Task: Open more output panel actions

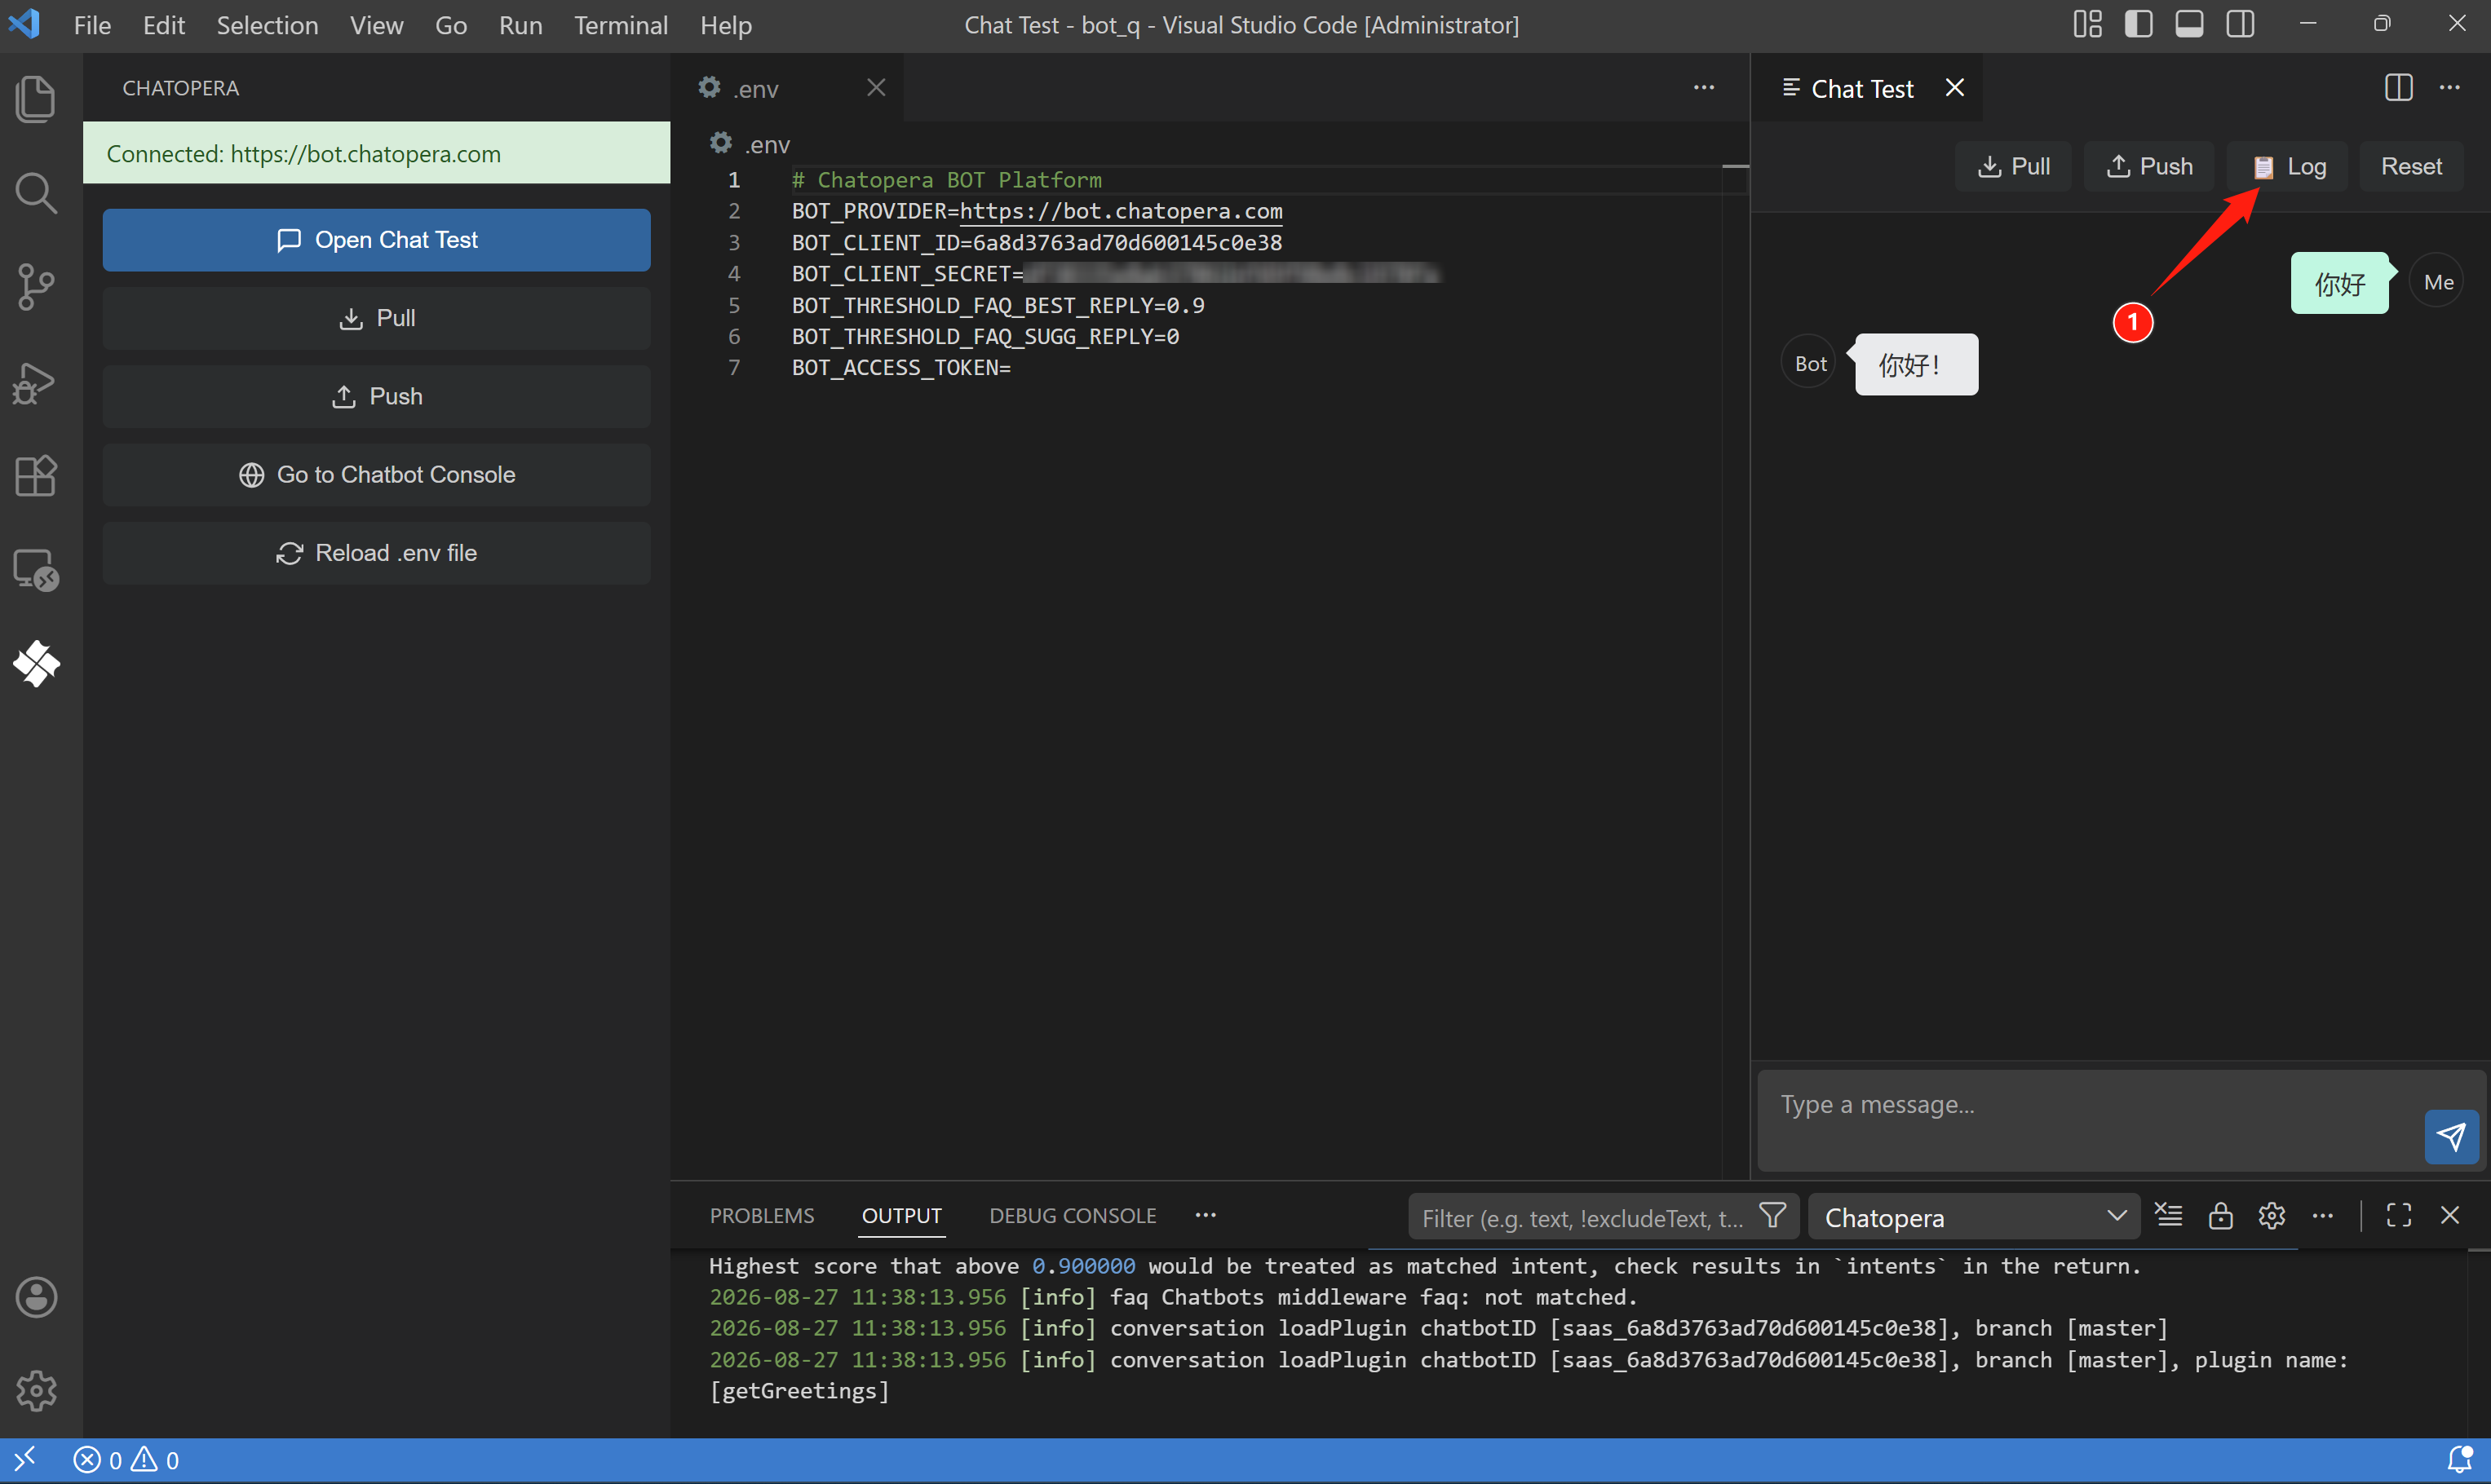Action: [x=2322, y=1215]
